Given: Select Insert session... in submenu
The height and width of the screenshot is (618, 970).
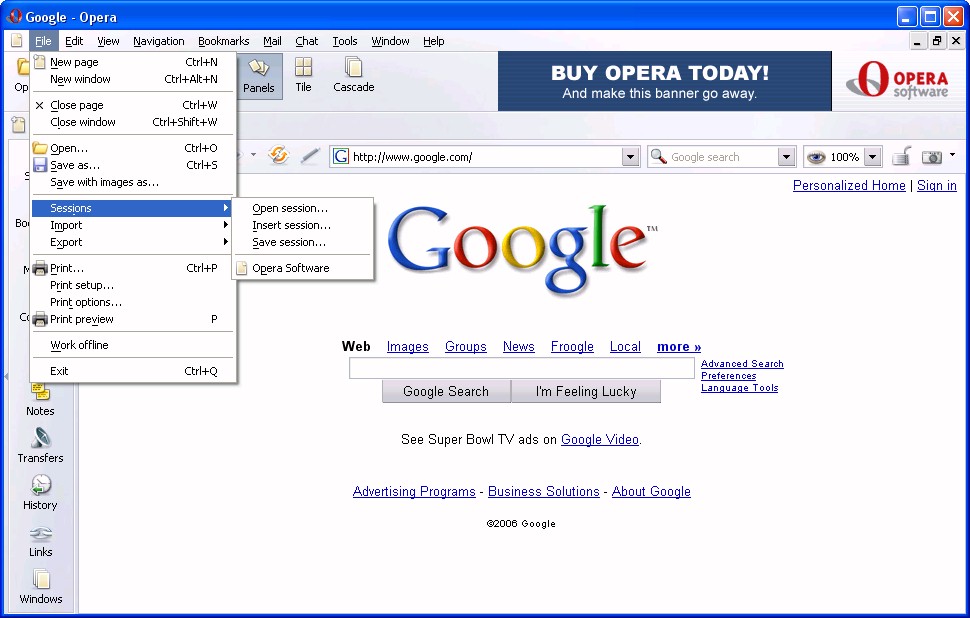Looking at the screenshot, I should (303, 225).
